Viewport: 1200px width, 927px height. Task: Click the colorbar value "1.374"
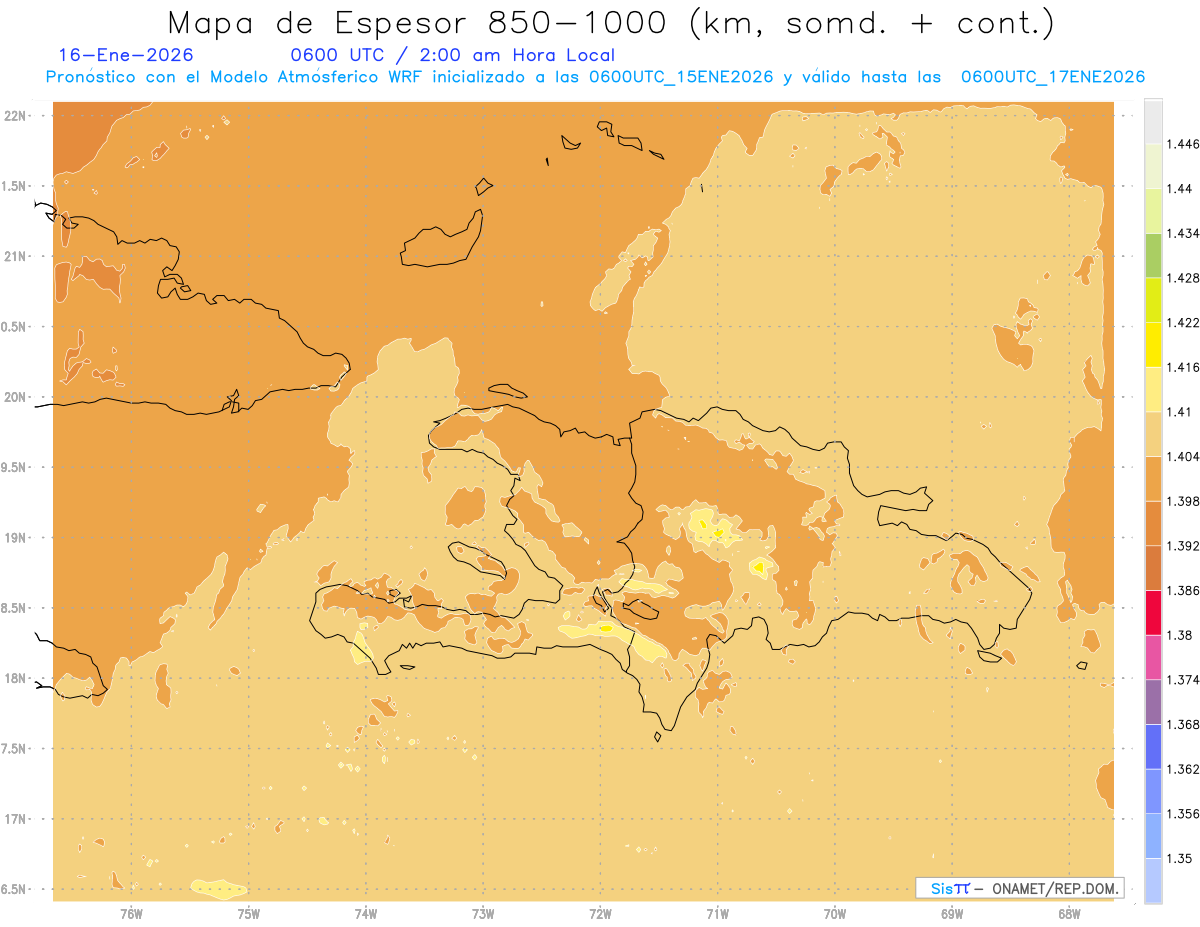tap(1184, 680)
